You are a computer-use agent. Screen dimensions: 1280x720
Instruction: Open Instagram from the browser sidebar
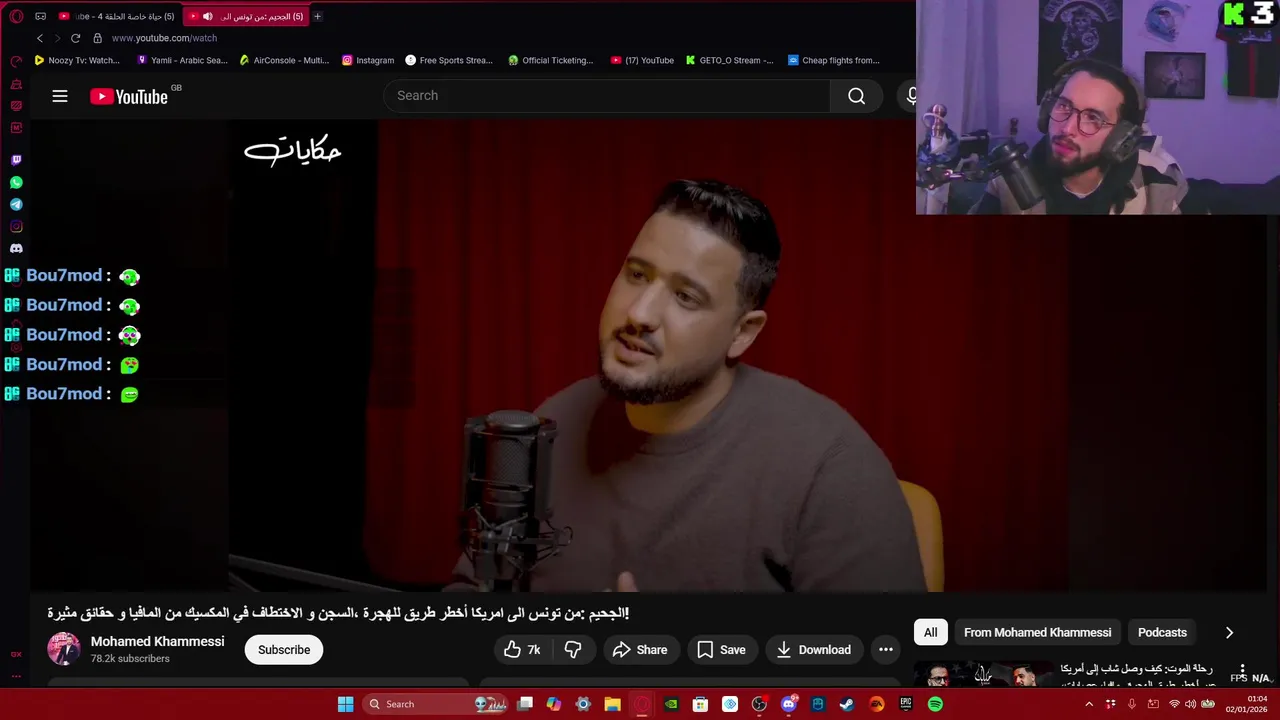tap(16, 226)
